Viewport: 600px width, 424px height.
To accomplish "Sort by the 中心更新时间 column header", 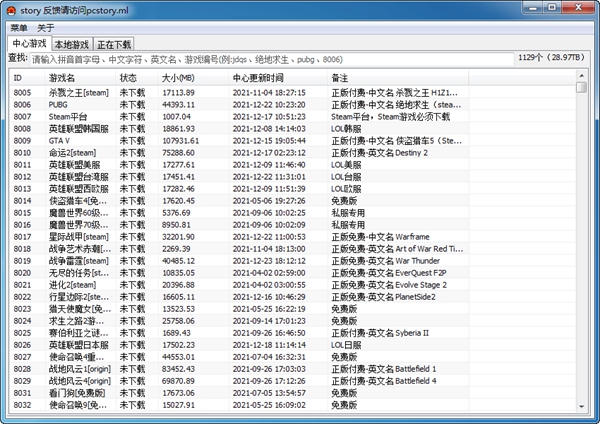I will [x=278, y=78].
